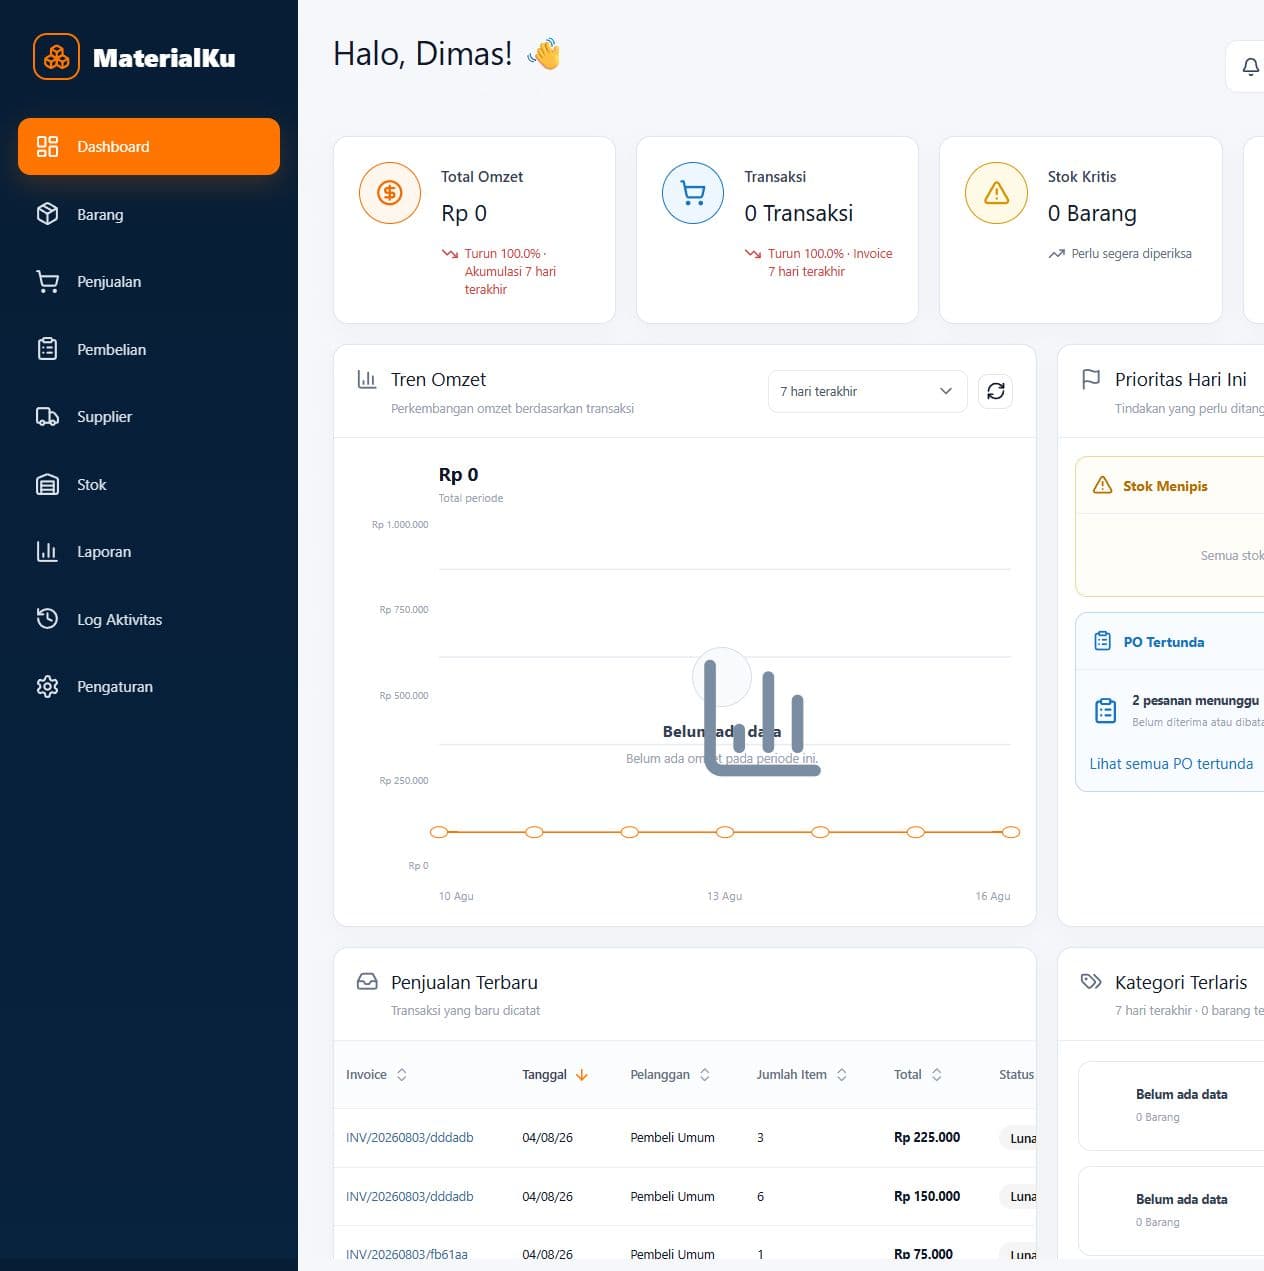Click the Stok Menipis warning triangle icon
The height and width of the screenshot is (1271, 1264).
tap(1102, 485)
